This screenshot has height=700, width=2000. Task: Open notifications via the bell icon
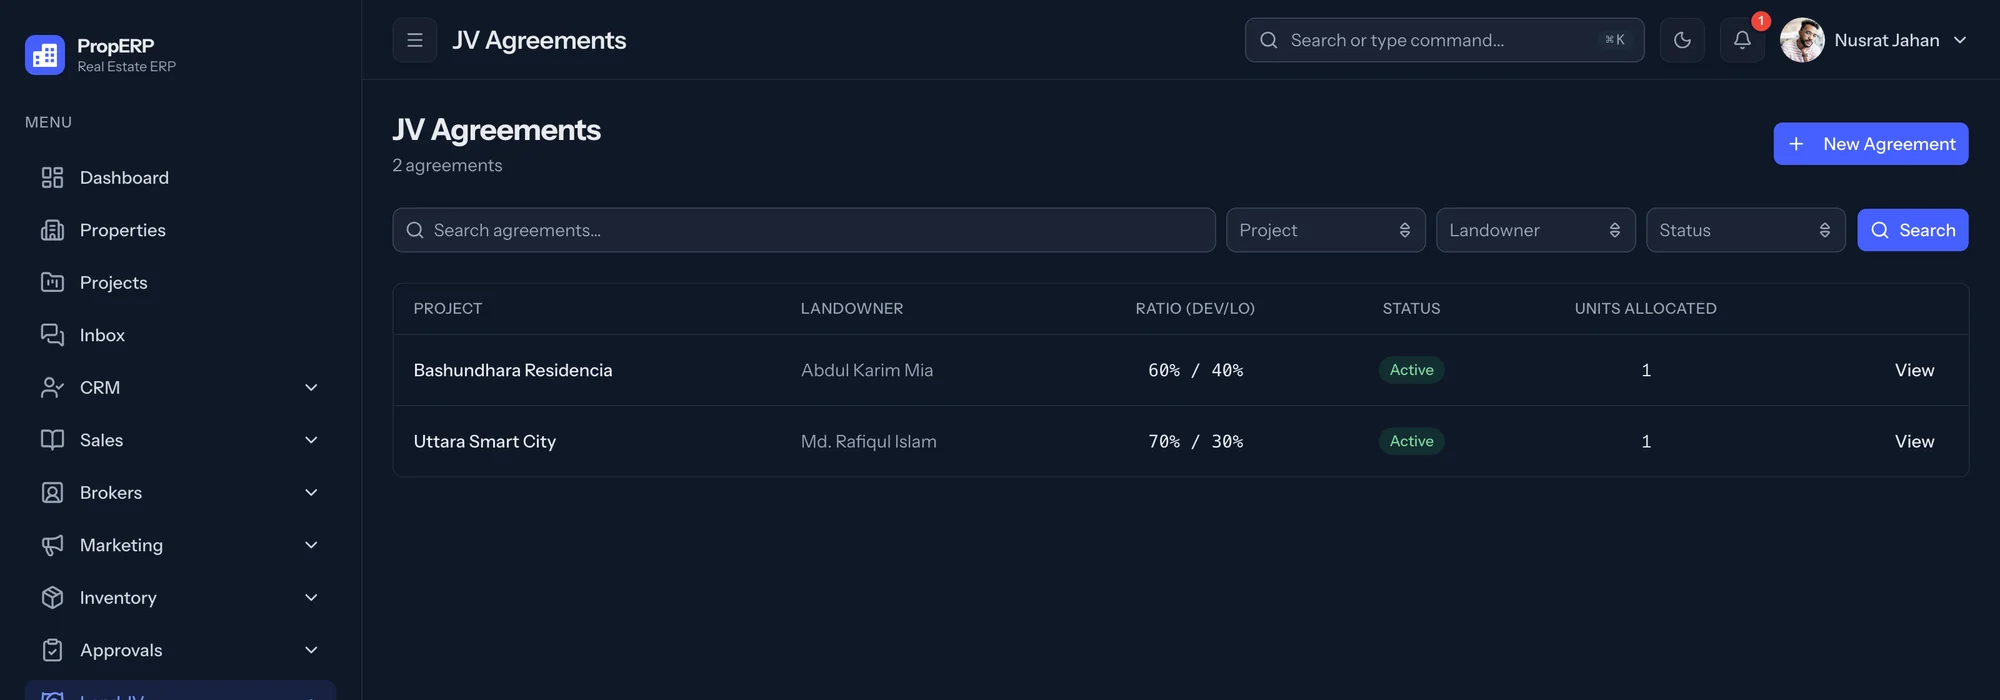[x=1742, y=40]
